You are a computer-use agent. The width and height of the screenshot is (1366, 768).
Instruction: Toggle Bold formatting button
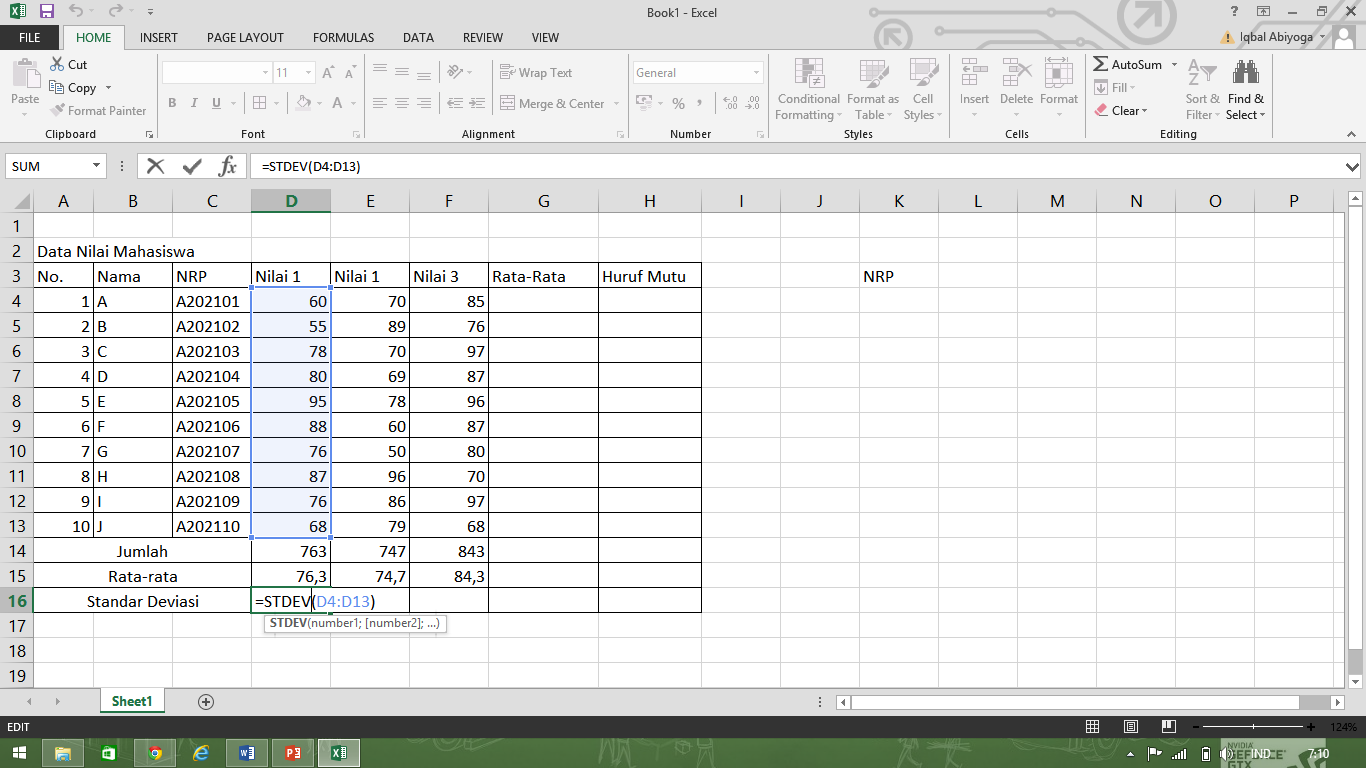(172, 103)
